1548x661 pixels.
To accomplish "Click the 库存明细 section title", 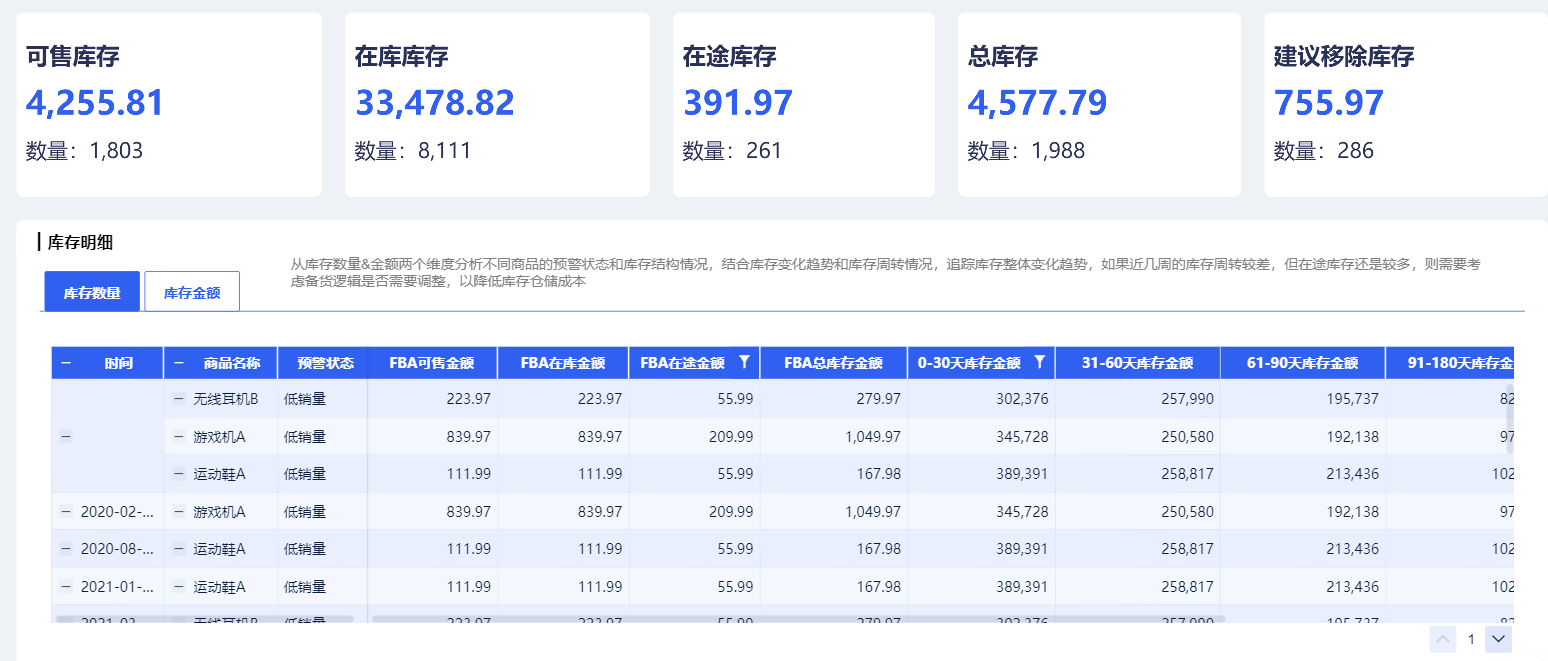I will [80, 241].
